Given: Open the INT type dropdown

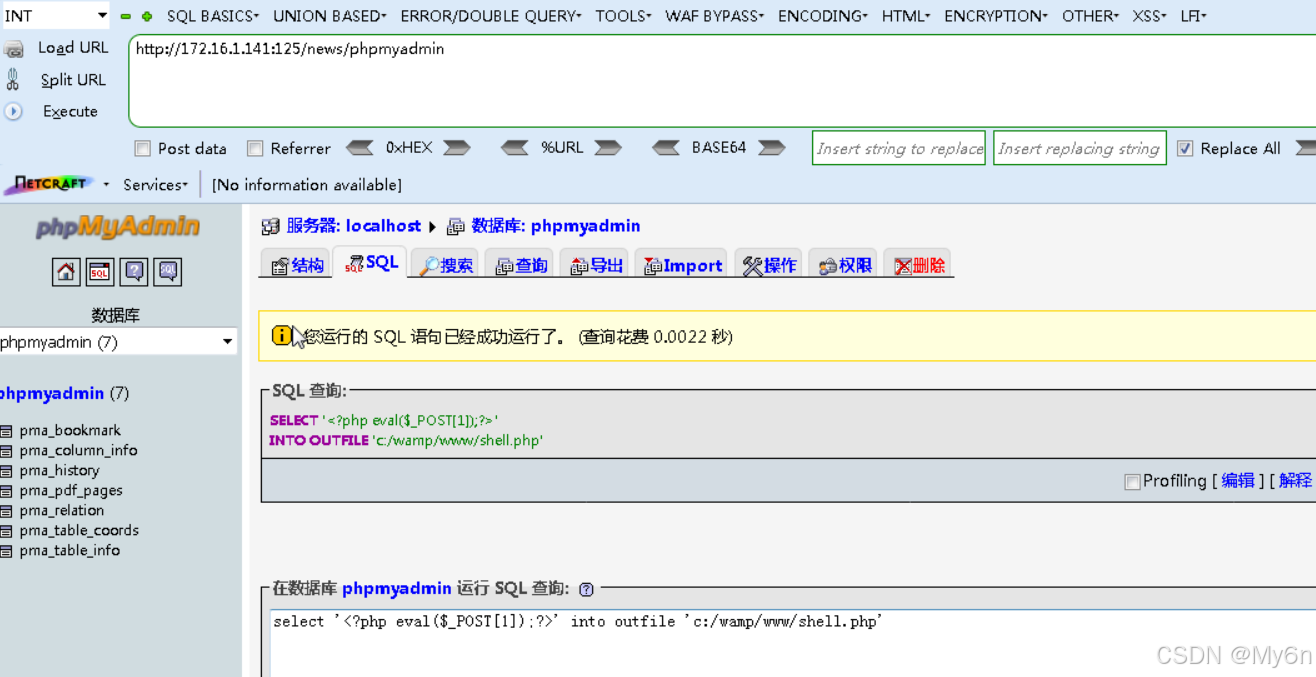Looking at the screenshot, I should point(55,15).
